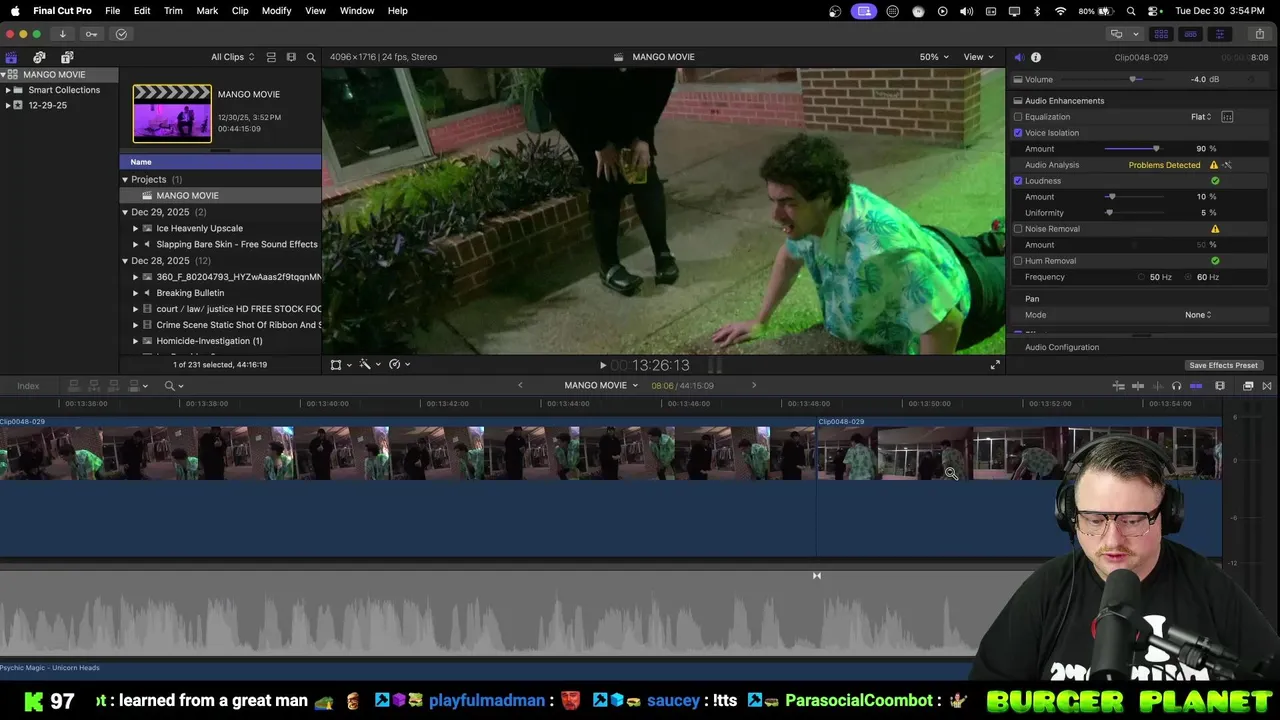Enter fullscreen viewer with the expand arrows
Viewport: 1280px width, 720px height.
995,365
